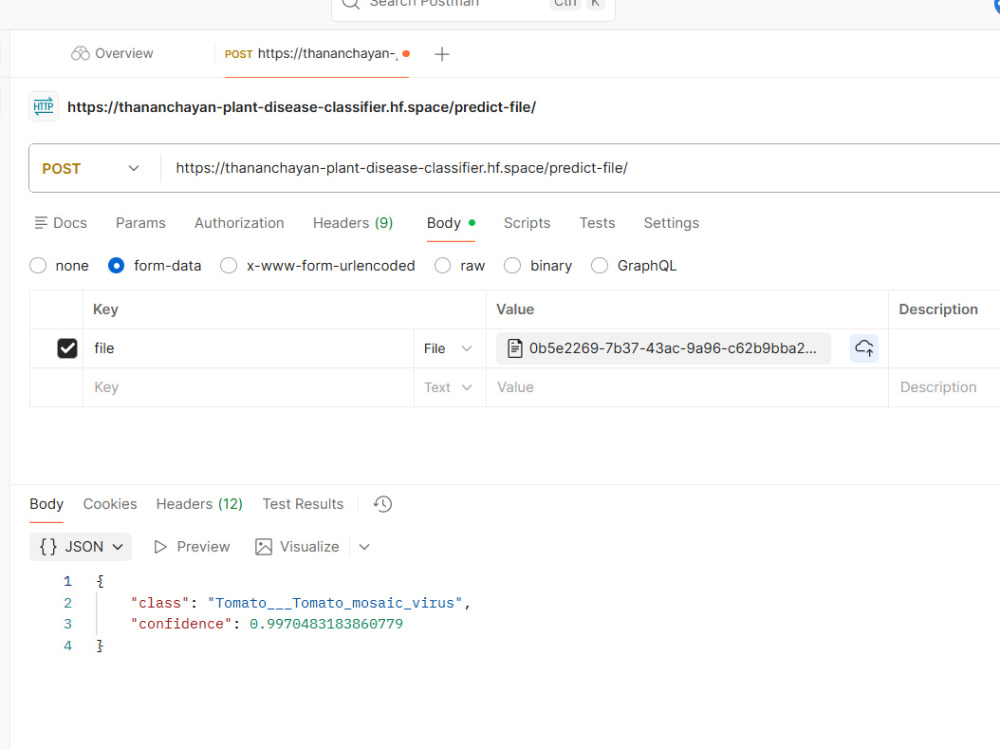Open the response Headers (12) tab
This screenshot has height=750, width=1000.
(200, 504)
